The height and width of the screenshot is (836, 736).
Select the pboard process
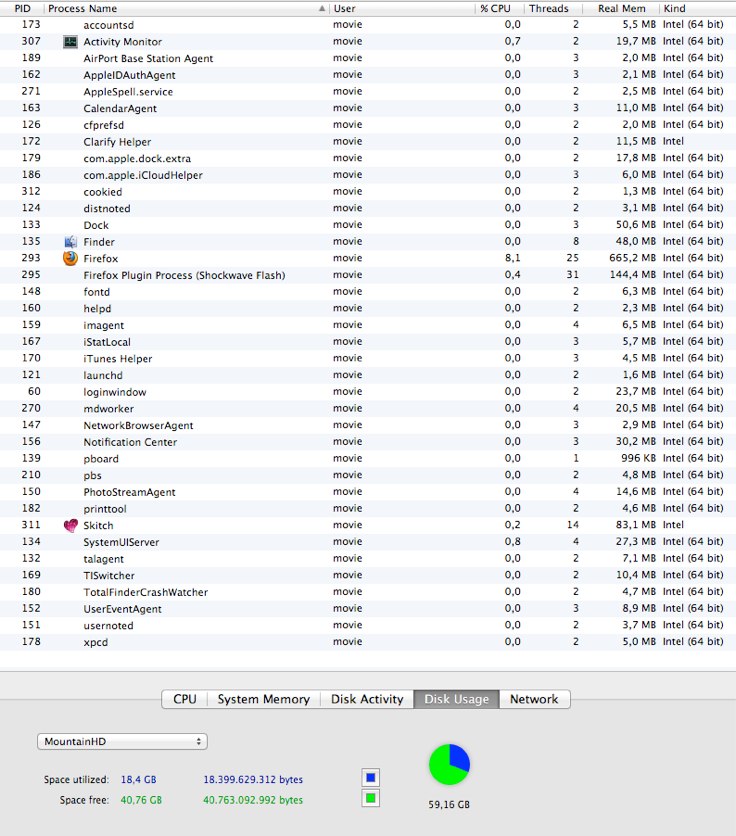(368, 459)
